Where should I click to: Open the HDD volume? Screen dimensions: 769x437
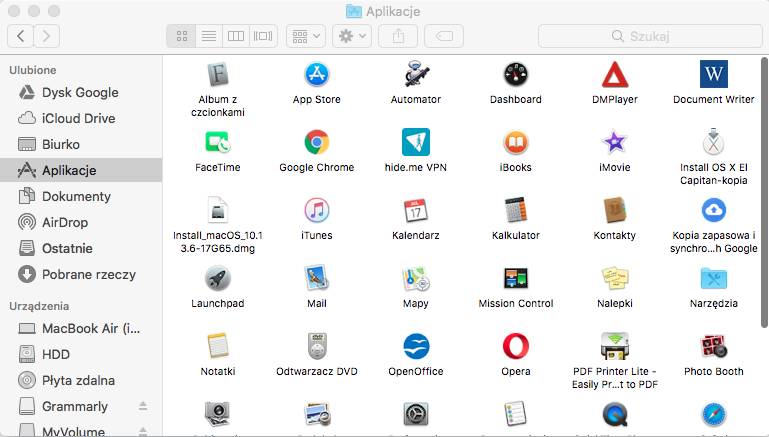coord(81,354)
